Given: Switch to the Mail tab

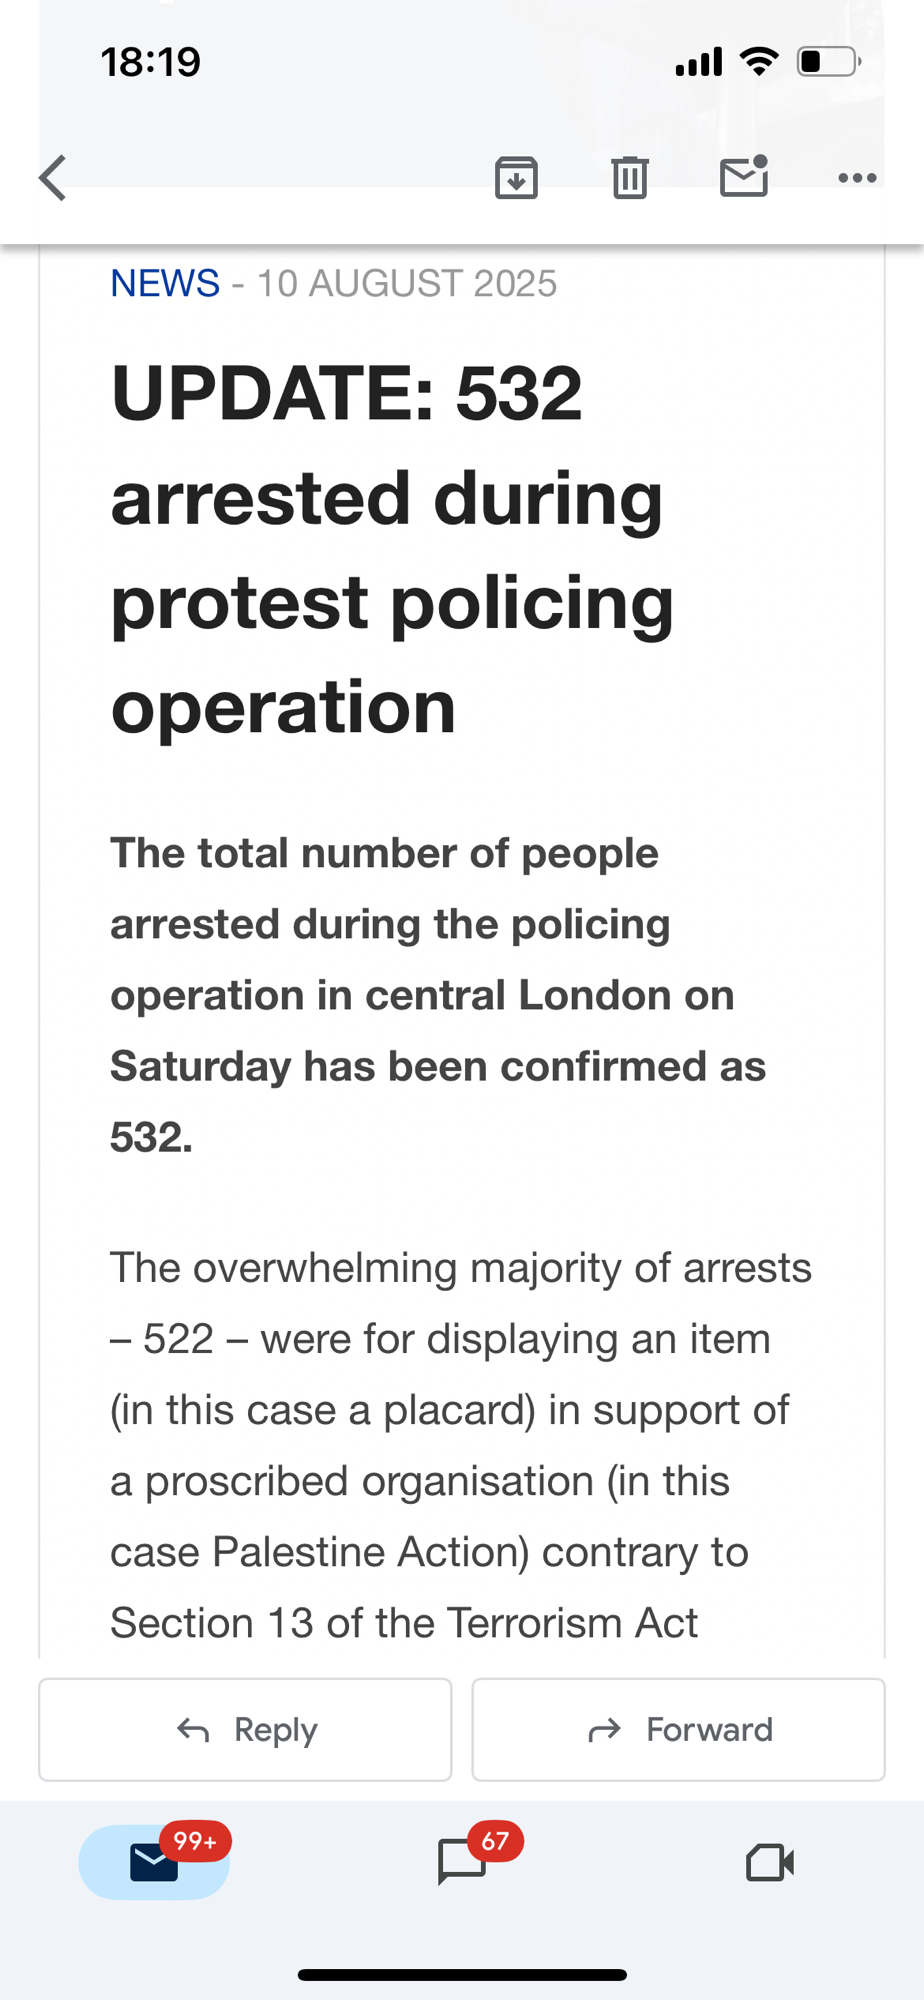Looking at the screenshot, I should (154, 1862).
